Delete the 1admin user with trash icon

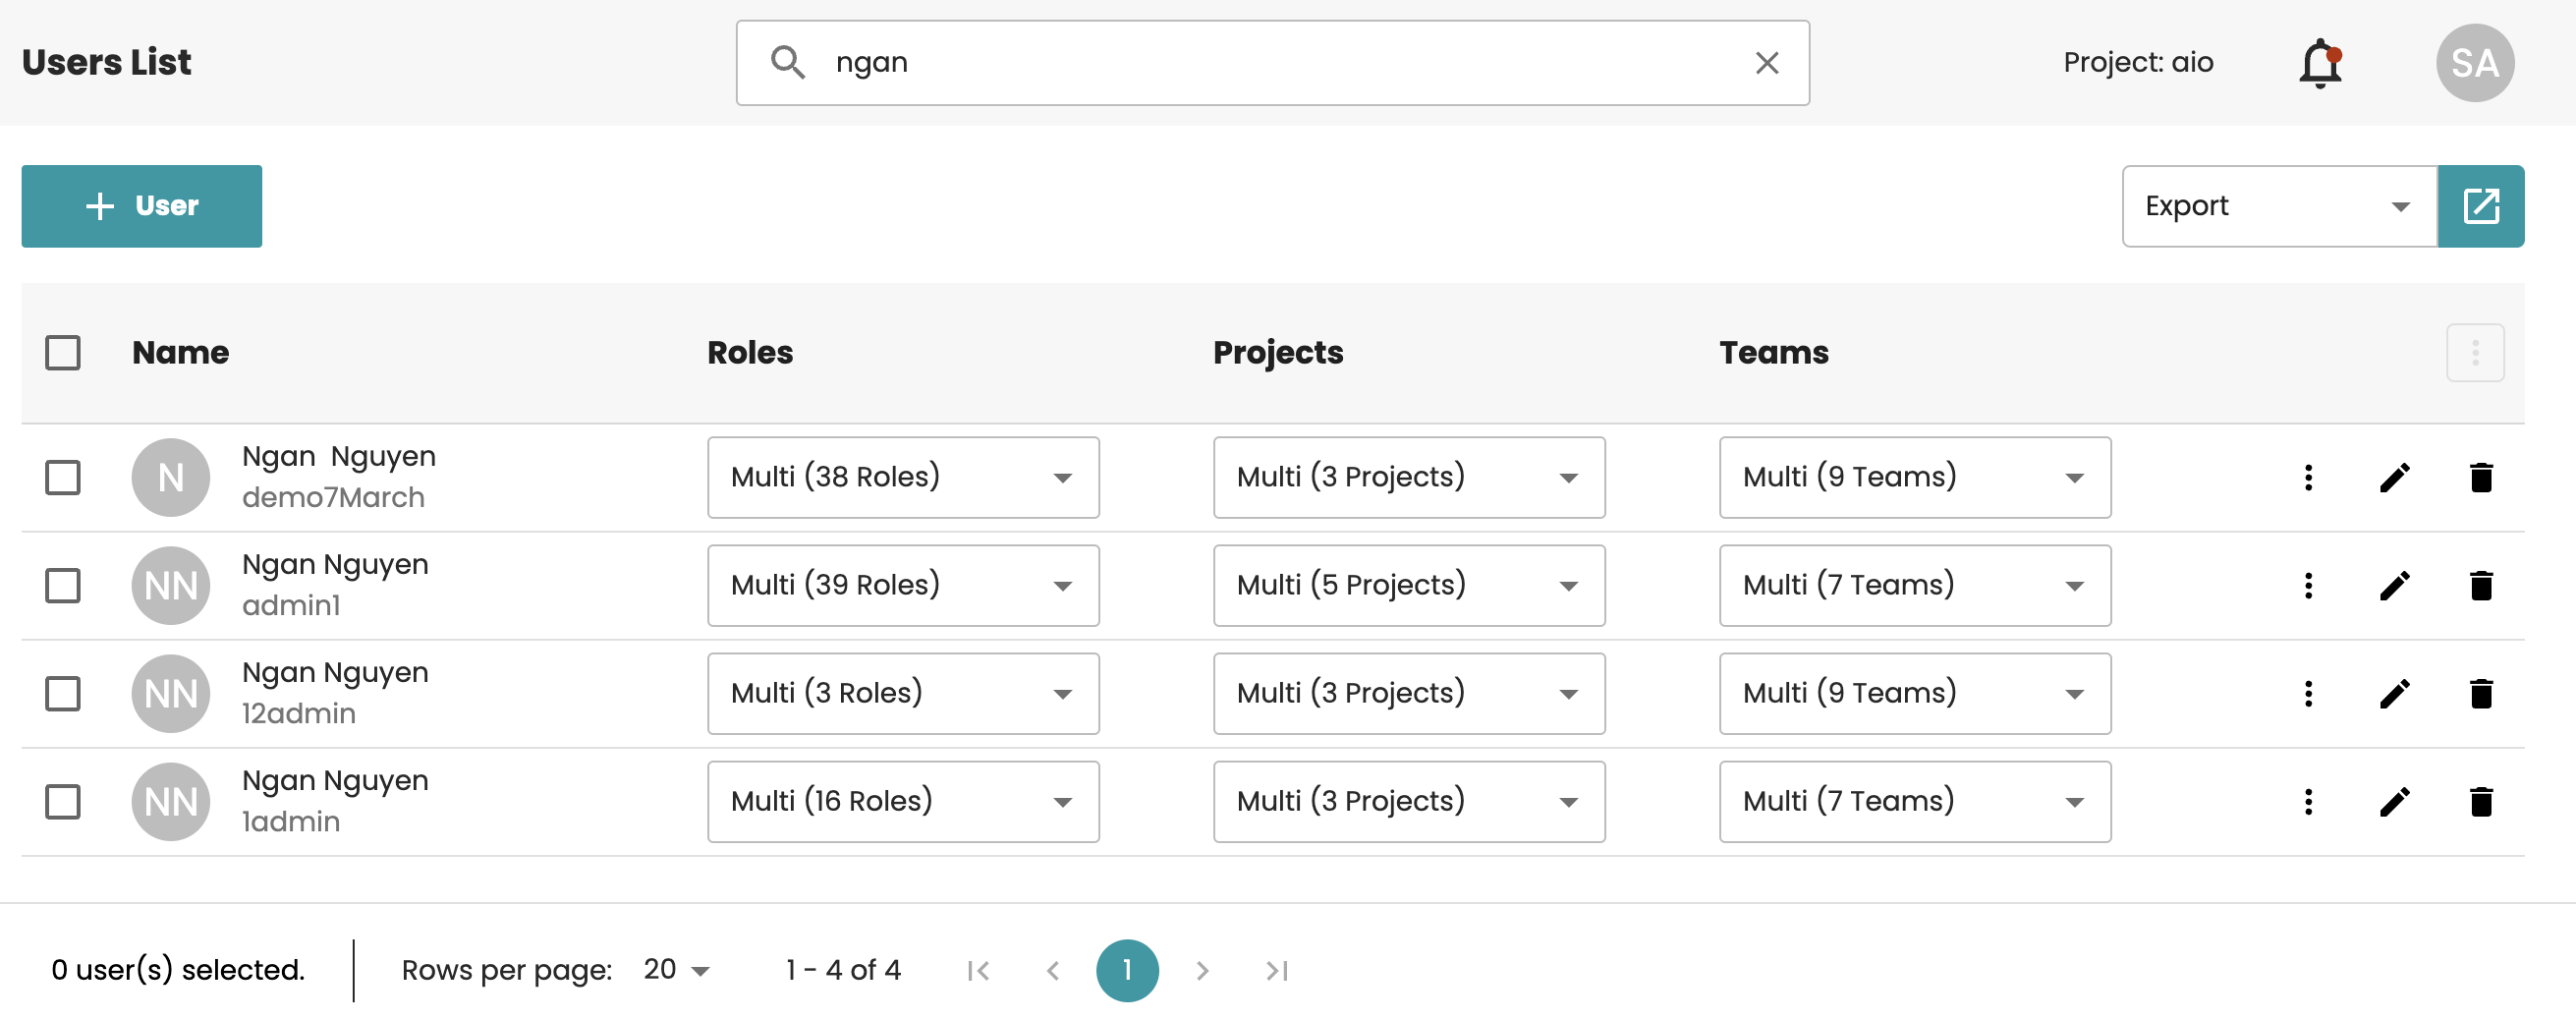click(x=2480, y=802)
